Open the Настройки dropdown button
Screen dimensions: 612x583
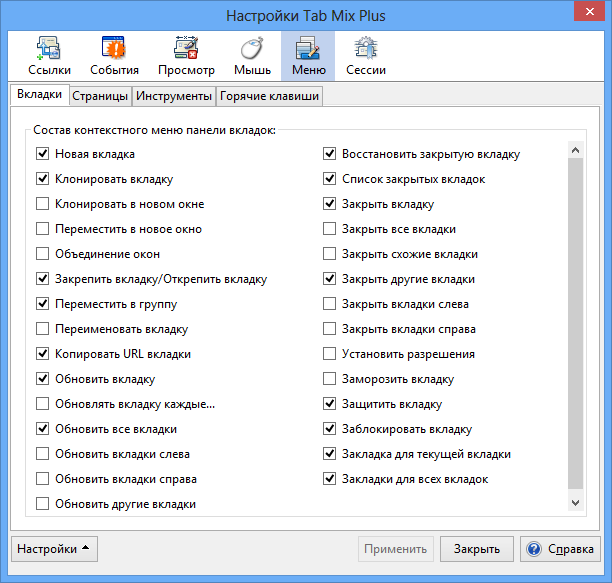click(54, 549)
